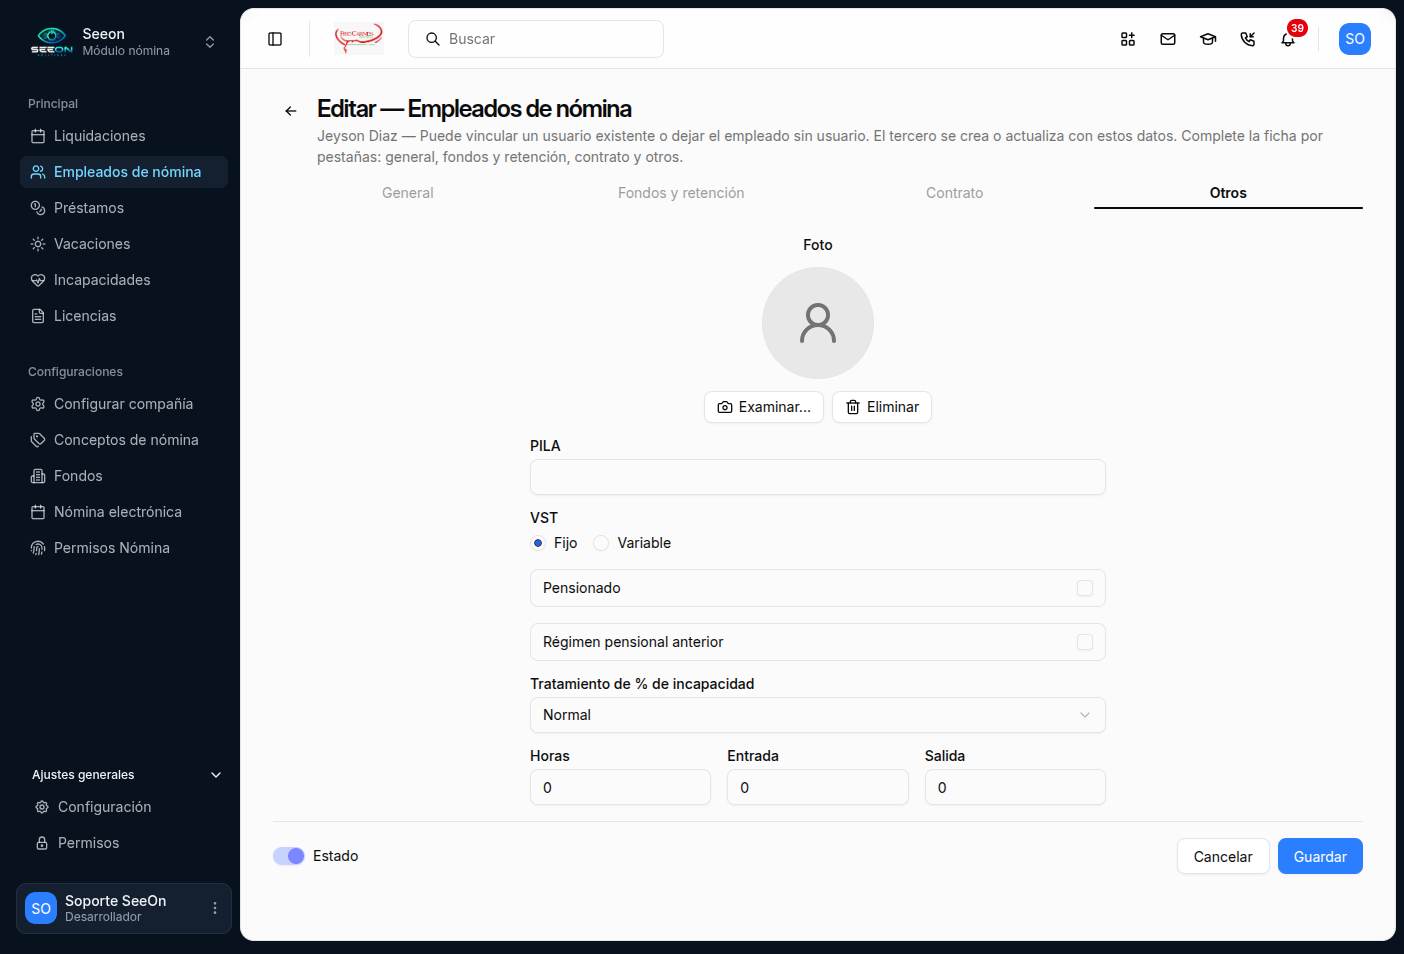Switch to the Contrato tab
The image size is (1404, 954).
[x=955, y=193]
